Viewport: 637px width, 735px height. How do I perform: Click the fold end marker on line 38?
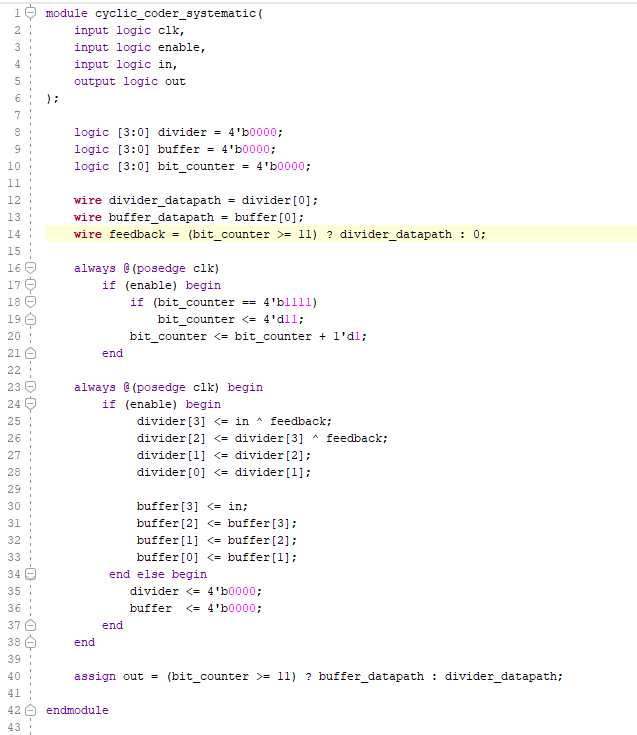(x=30, y=642)
